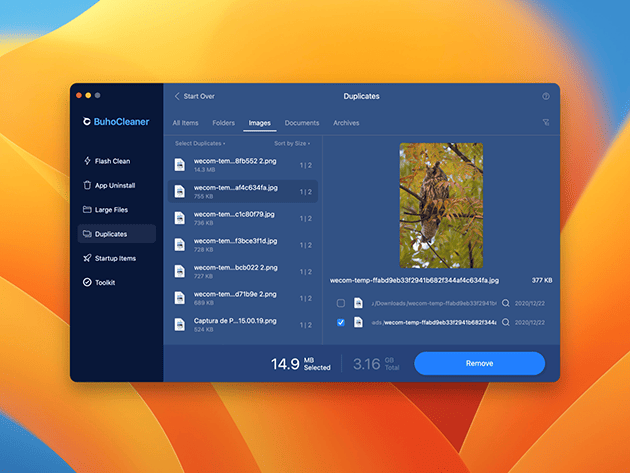
Task: Open the Sort by Size dropdown
Action: (x=293, y=144)
